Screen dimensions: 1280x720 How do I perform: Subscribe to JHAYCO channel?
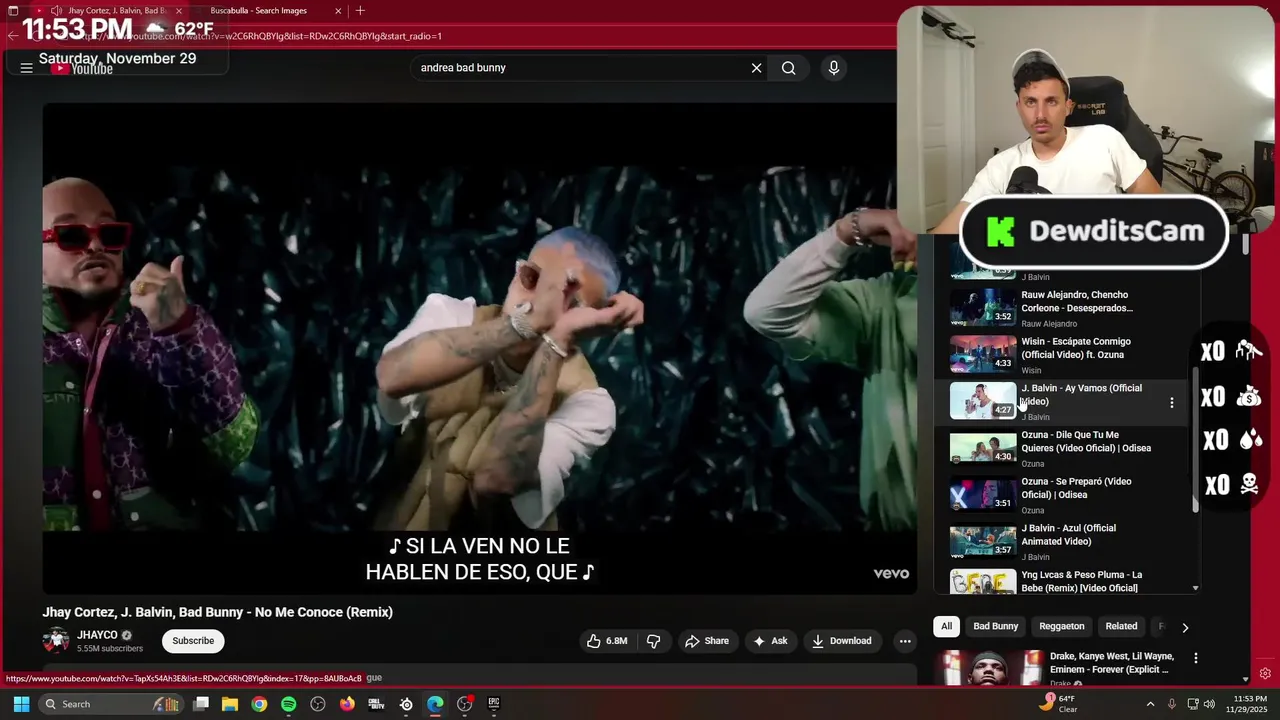193,641
